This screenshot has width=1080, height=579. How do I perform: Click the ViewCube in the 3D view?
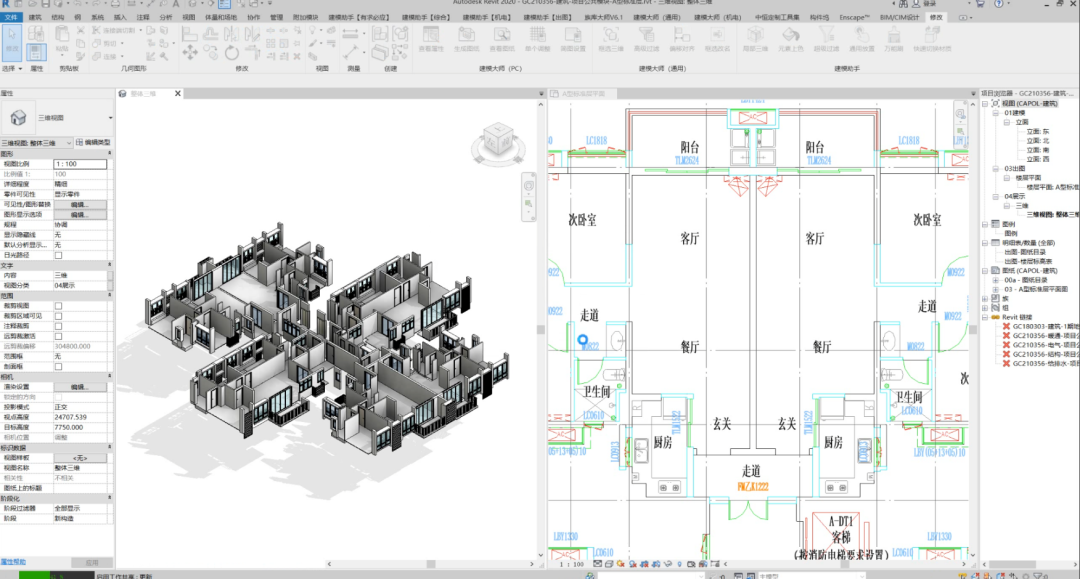pos(498,140)
